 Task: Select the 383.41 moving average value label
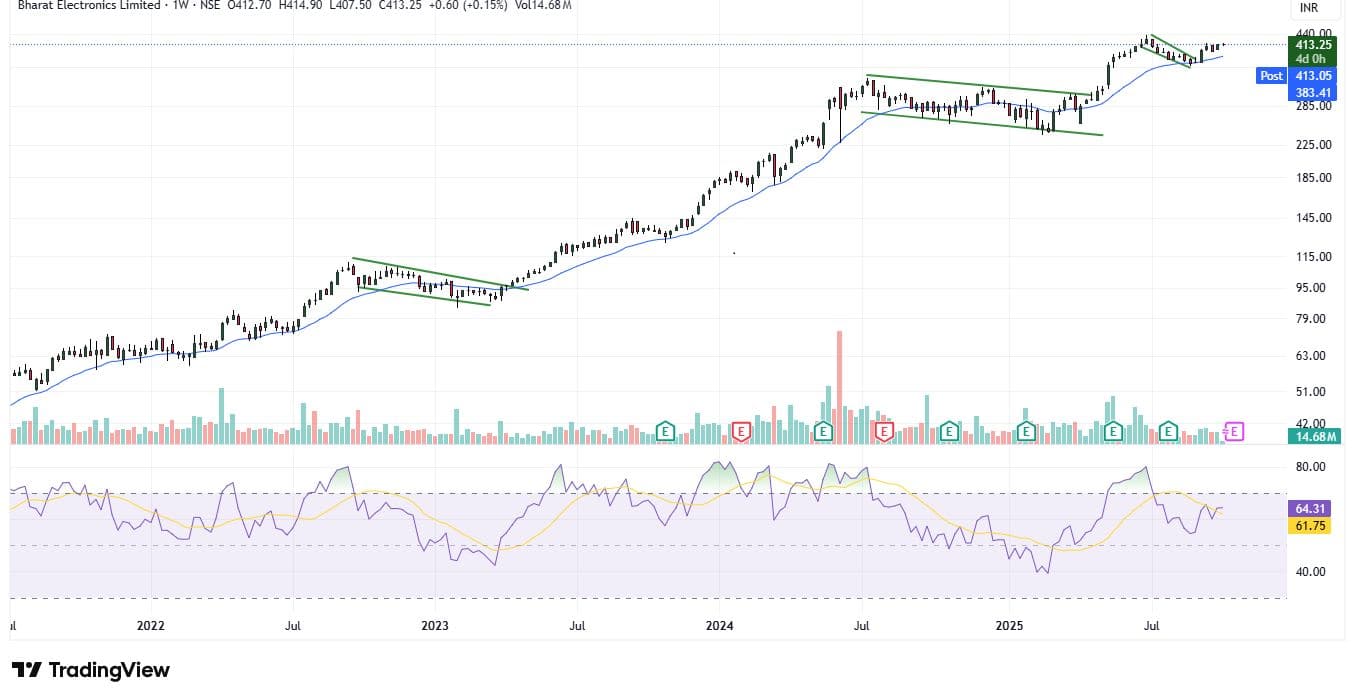[x=1312, y=92]
